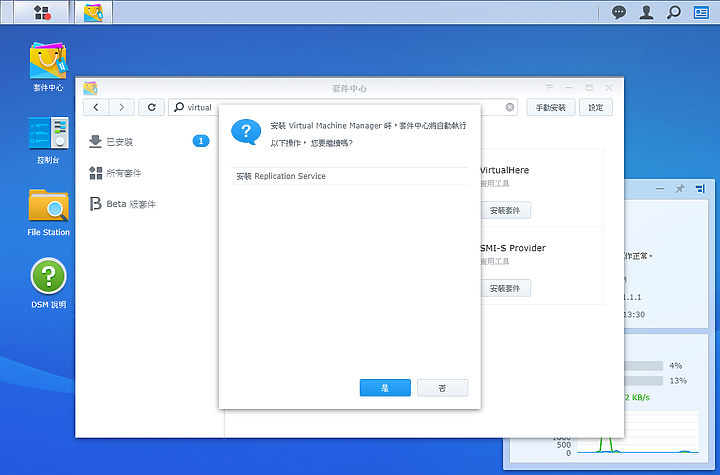720x475 pixels.
Task: Open 套件中心 desktop shortcut
Action: click(48, 67)
